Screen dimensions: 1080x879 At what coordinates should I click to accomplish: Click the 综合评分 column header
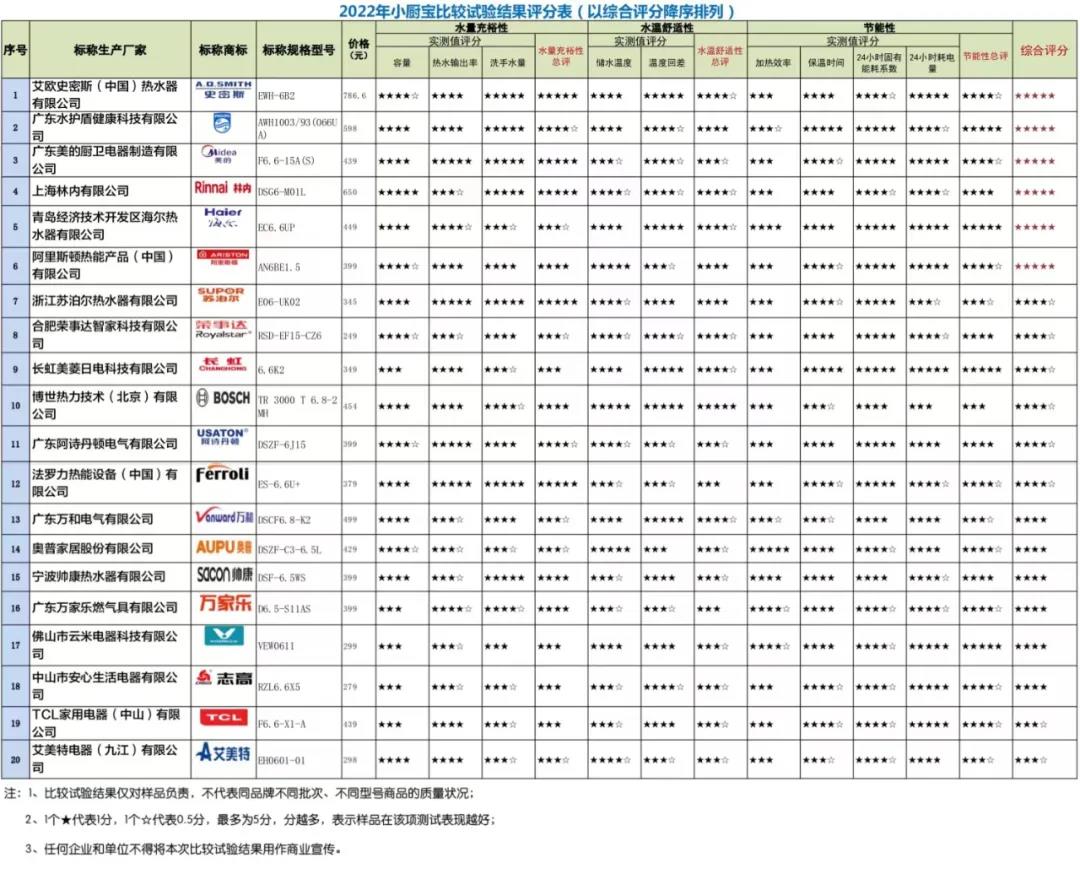click(1044, 50)
